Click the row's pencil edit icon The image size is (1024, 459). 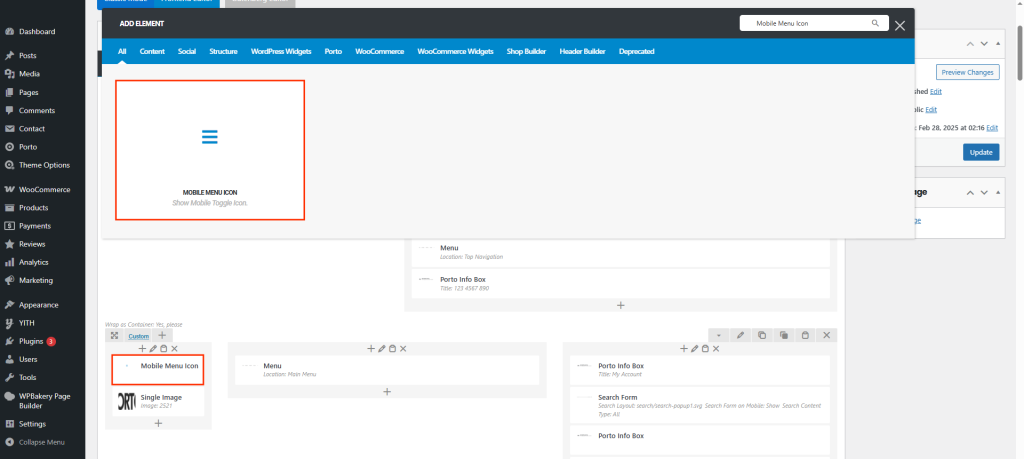coord(740,336)
